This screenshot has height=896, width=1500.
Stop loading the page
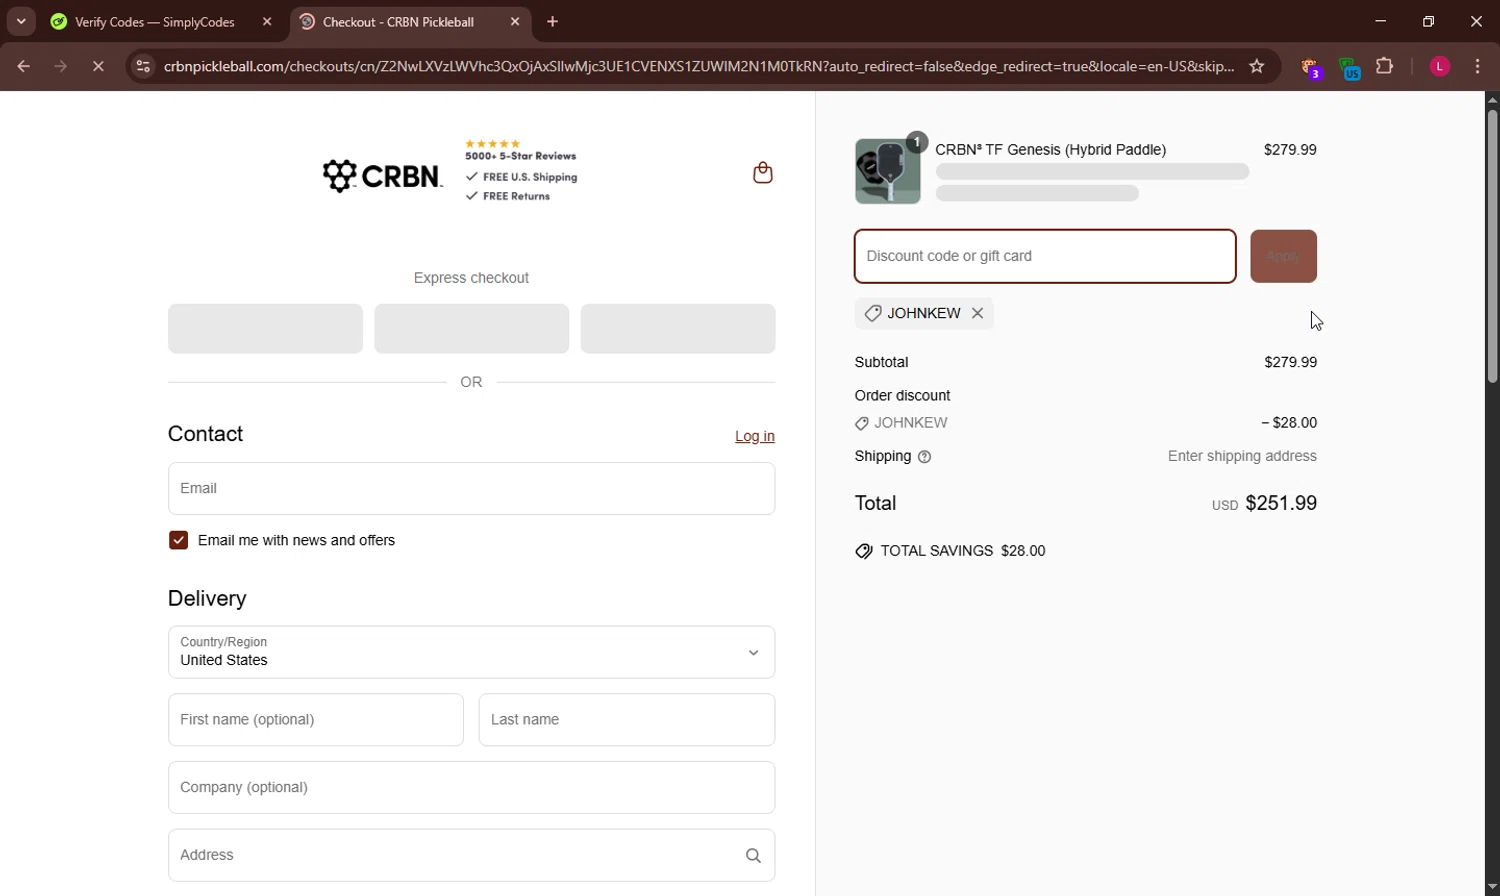(98, 67)
